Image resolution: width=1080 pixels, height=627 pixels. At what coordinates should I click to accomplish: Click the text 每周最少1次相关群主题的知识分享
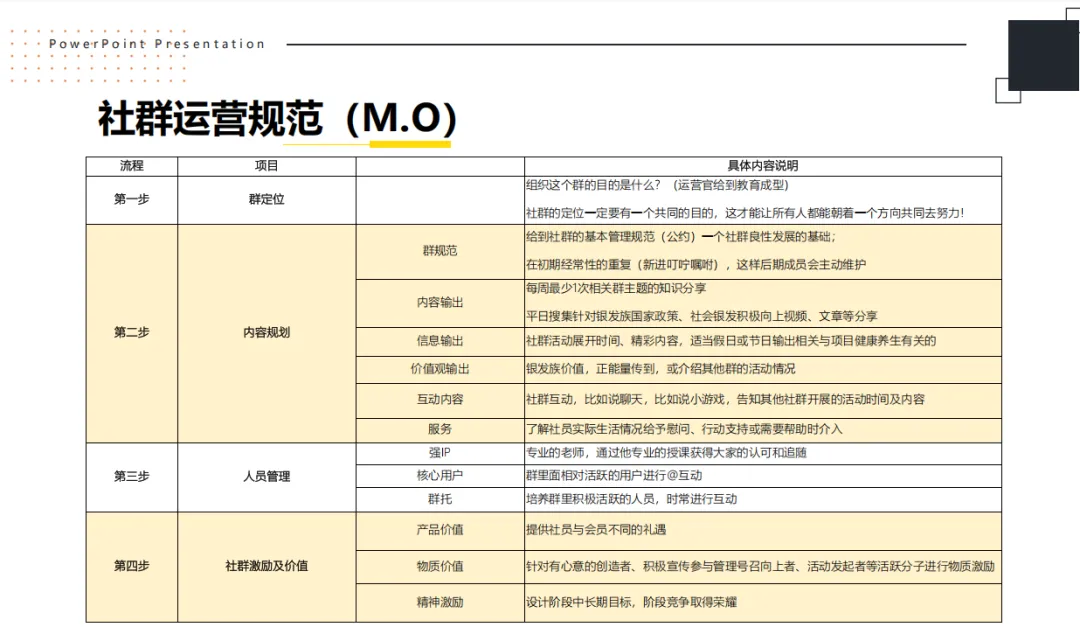[x=616, y=289]
